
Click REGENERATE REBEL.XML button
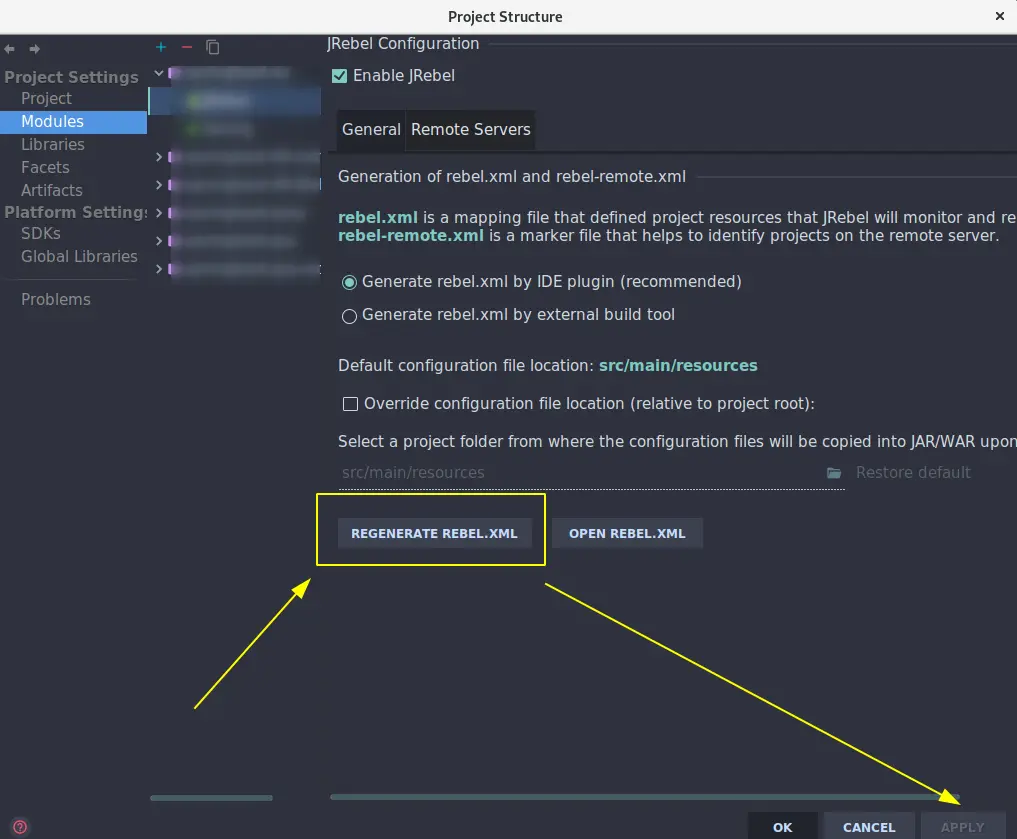435,534
